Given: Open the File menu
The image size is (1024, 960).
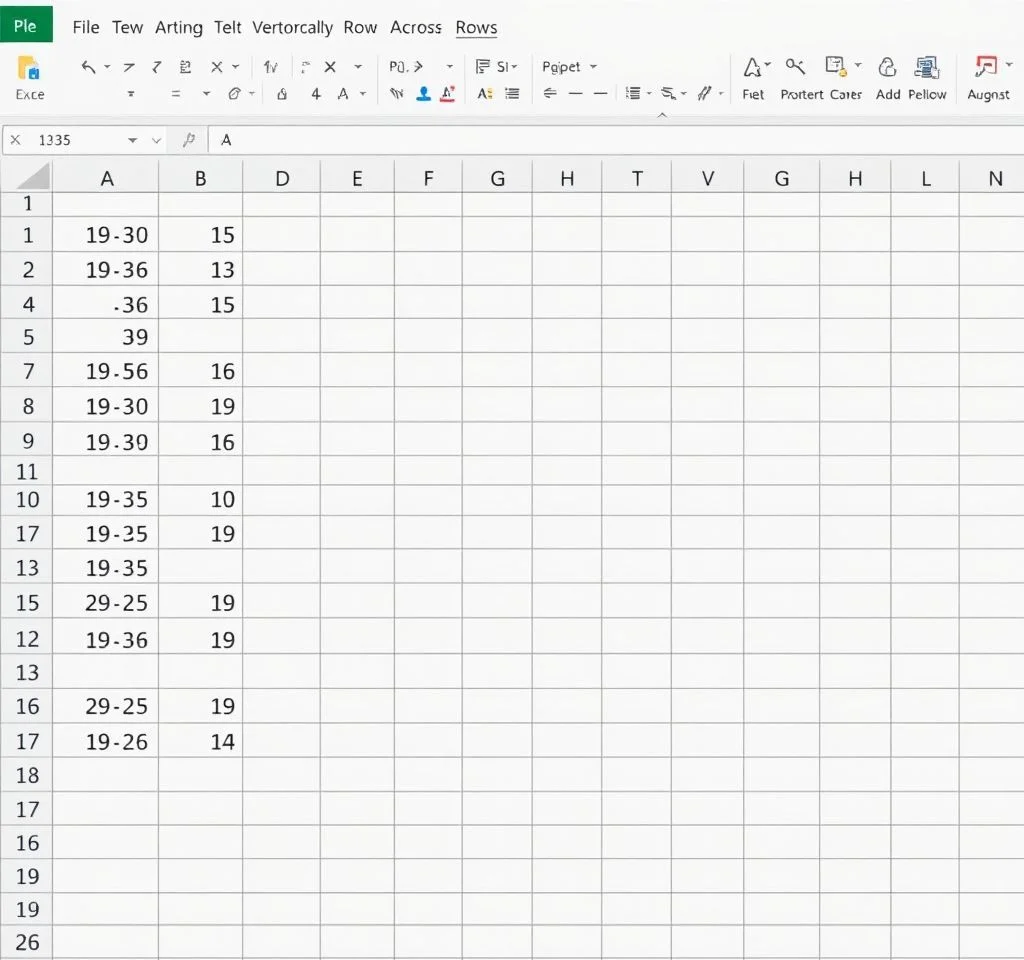Looking at the screenshot, I should [86, 27].
